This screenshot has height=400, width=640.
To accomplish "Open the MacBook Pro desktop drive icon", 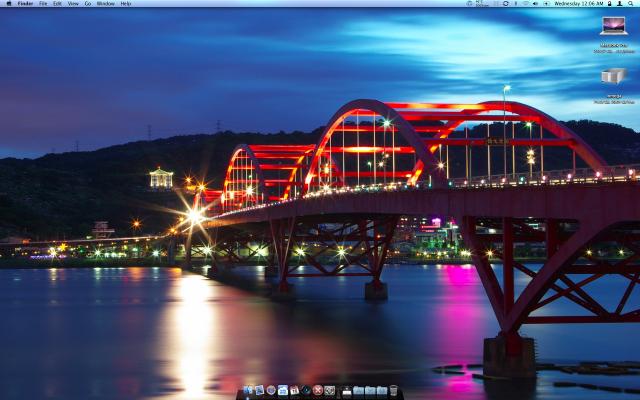I will [613, 26].
